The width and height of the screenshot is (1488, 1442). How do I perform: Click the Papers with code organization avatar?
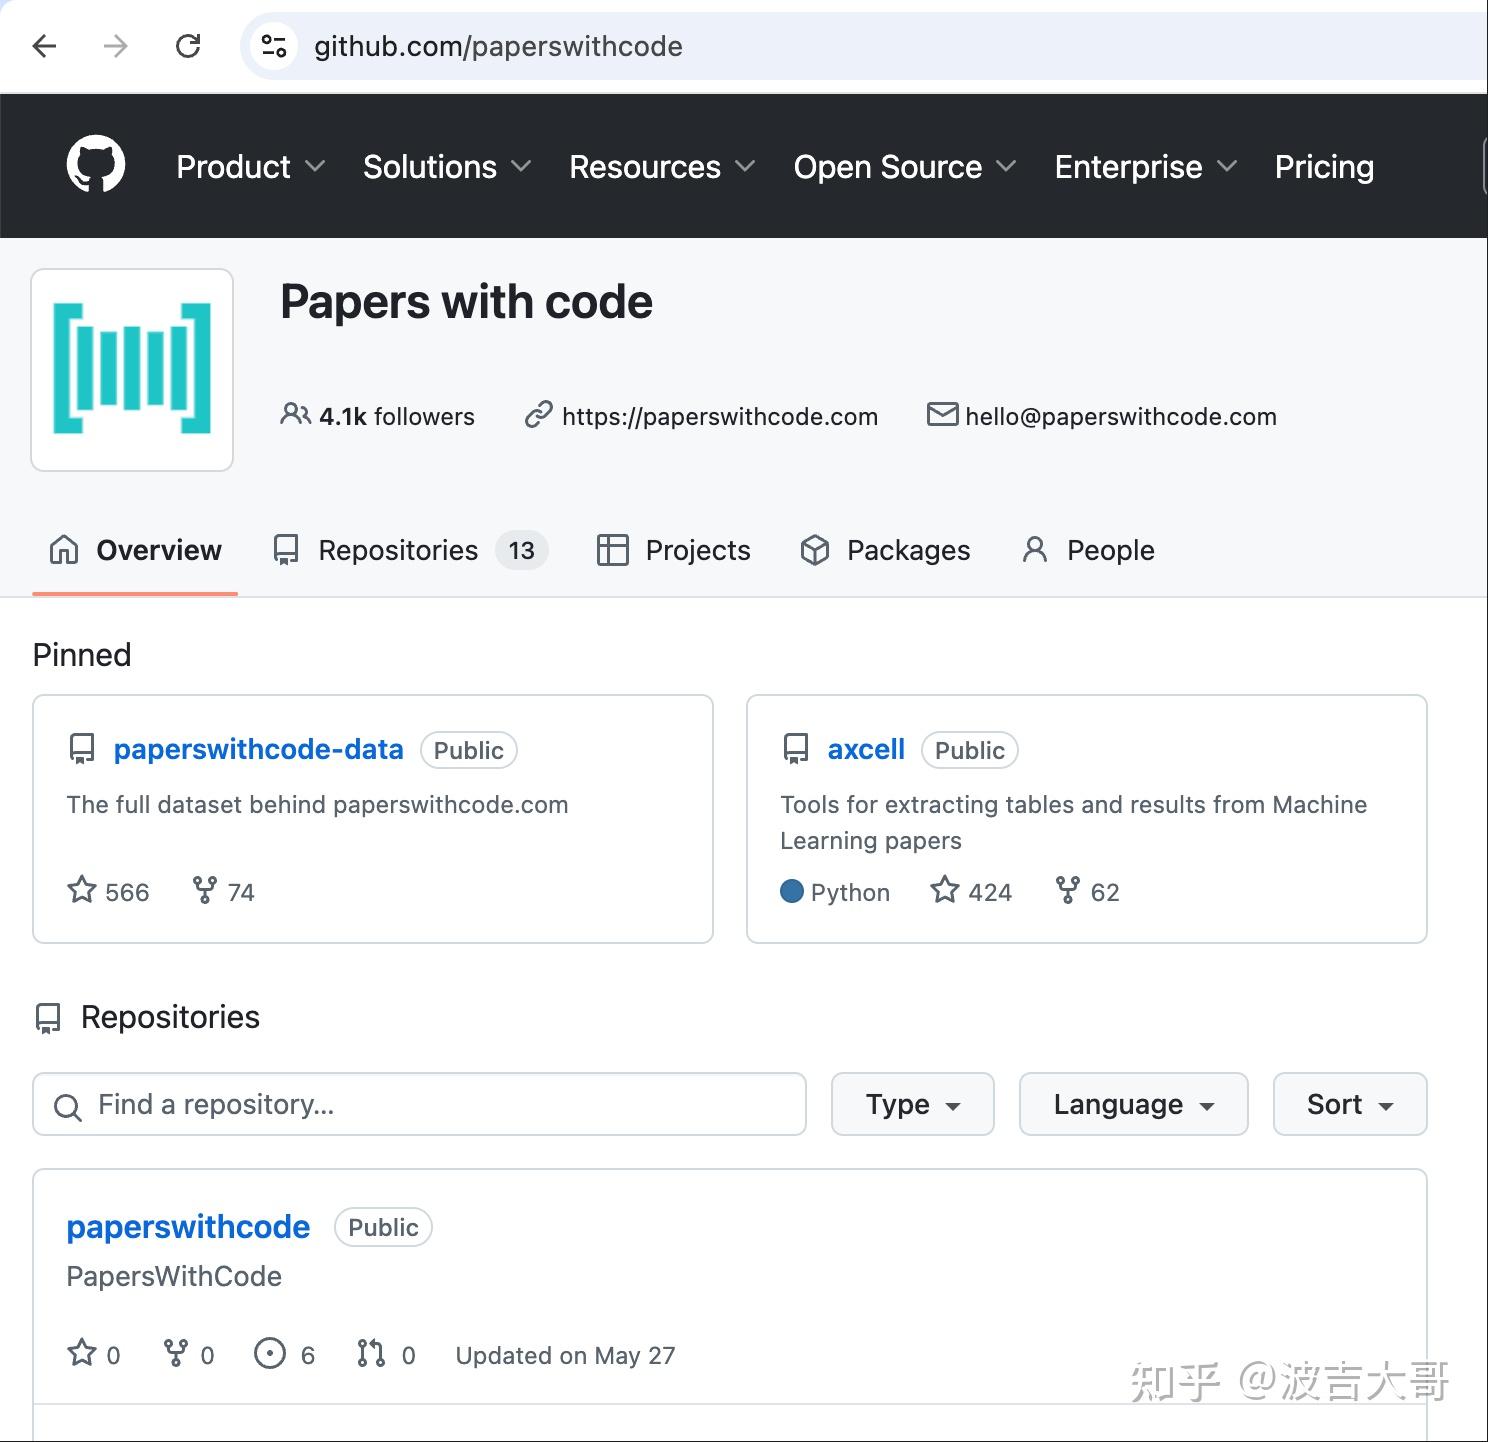(x=131, y=369)
